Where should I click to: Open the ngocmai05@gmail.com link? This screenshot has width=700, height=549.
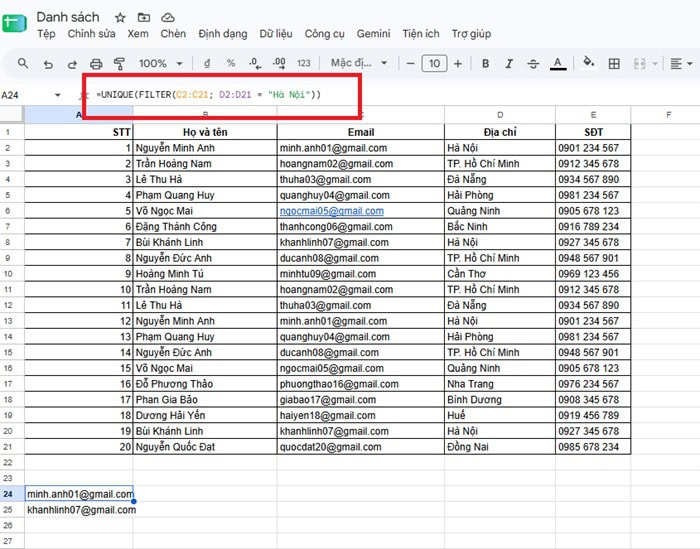pyautogui.click(x=332, y=211)
